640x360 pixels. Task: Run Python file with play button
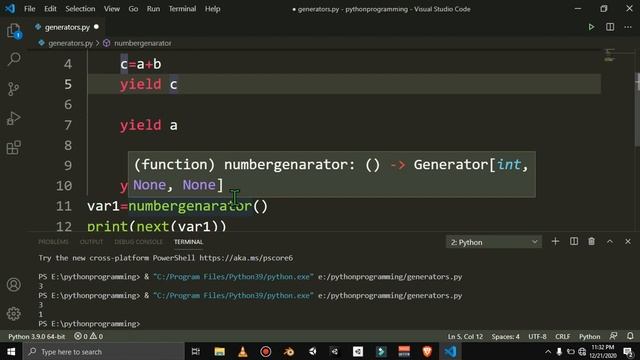591,27
